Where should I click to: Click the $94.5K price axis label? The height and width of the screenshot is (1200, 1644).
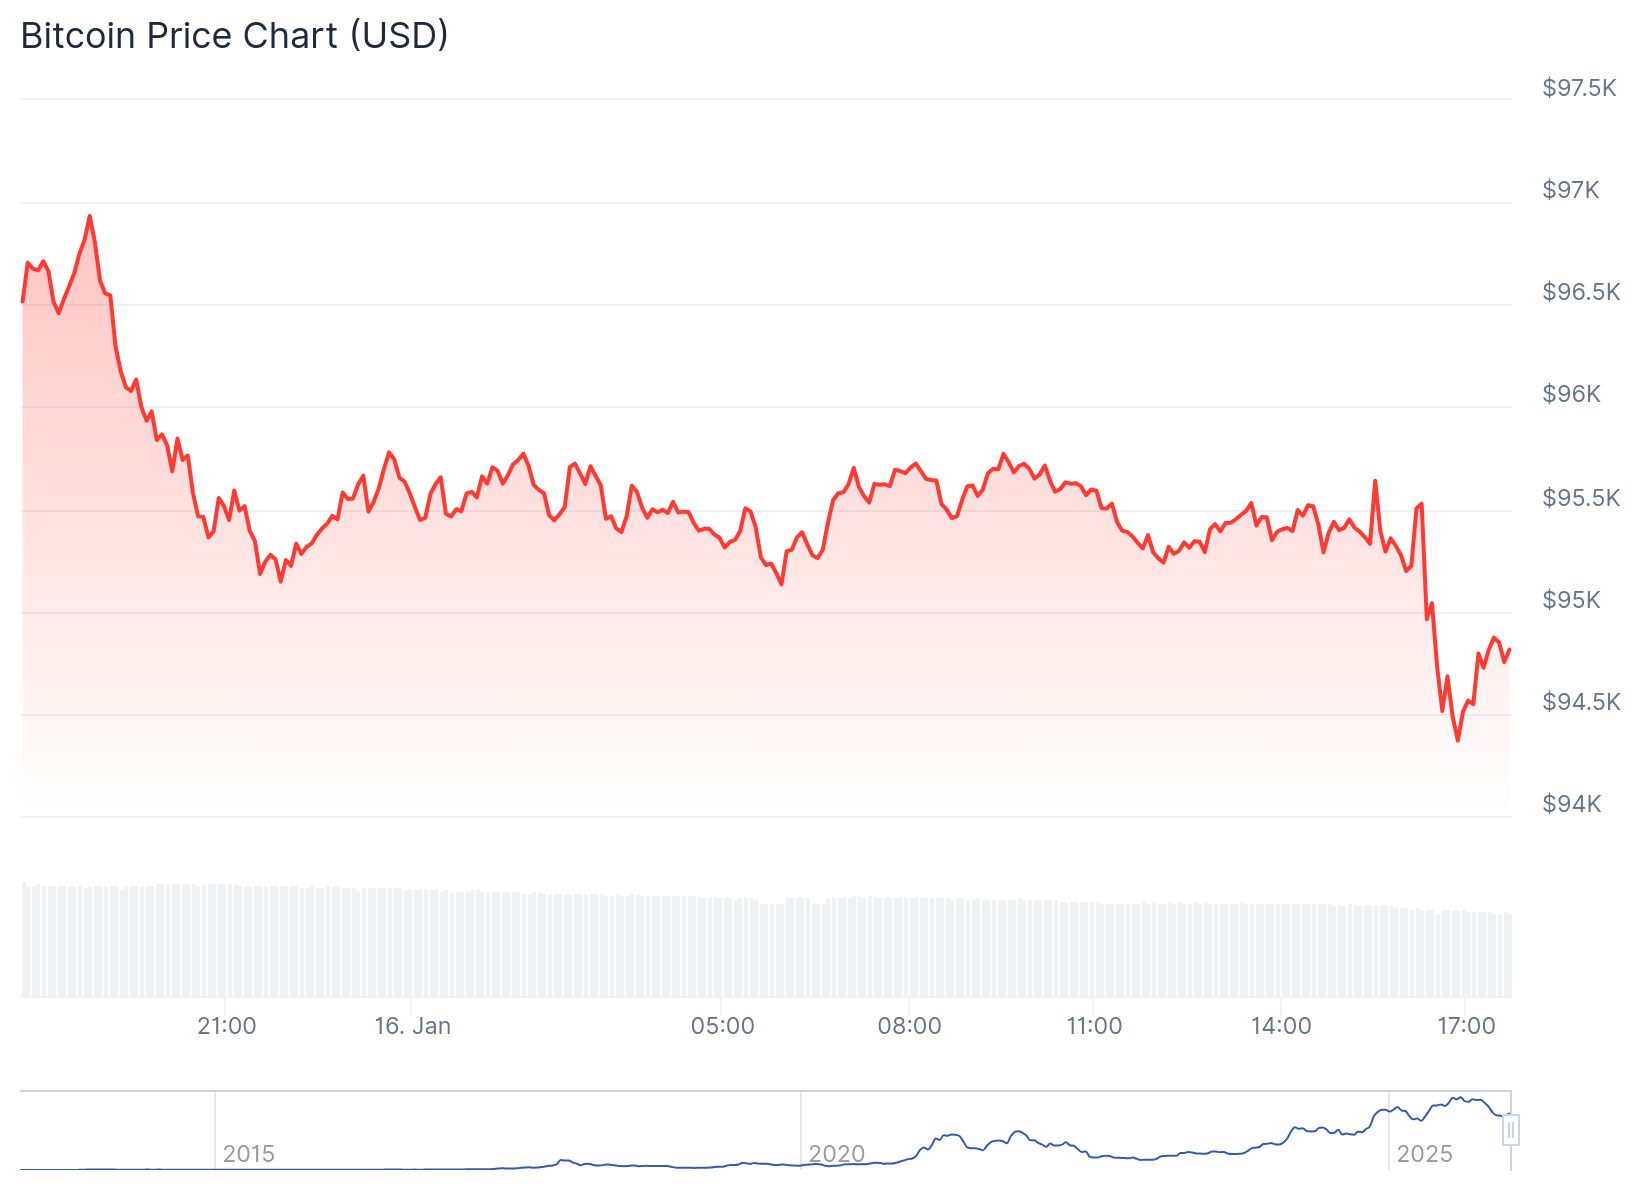pyautogui.click(x=1580, y=702)
